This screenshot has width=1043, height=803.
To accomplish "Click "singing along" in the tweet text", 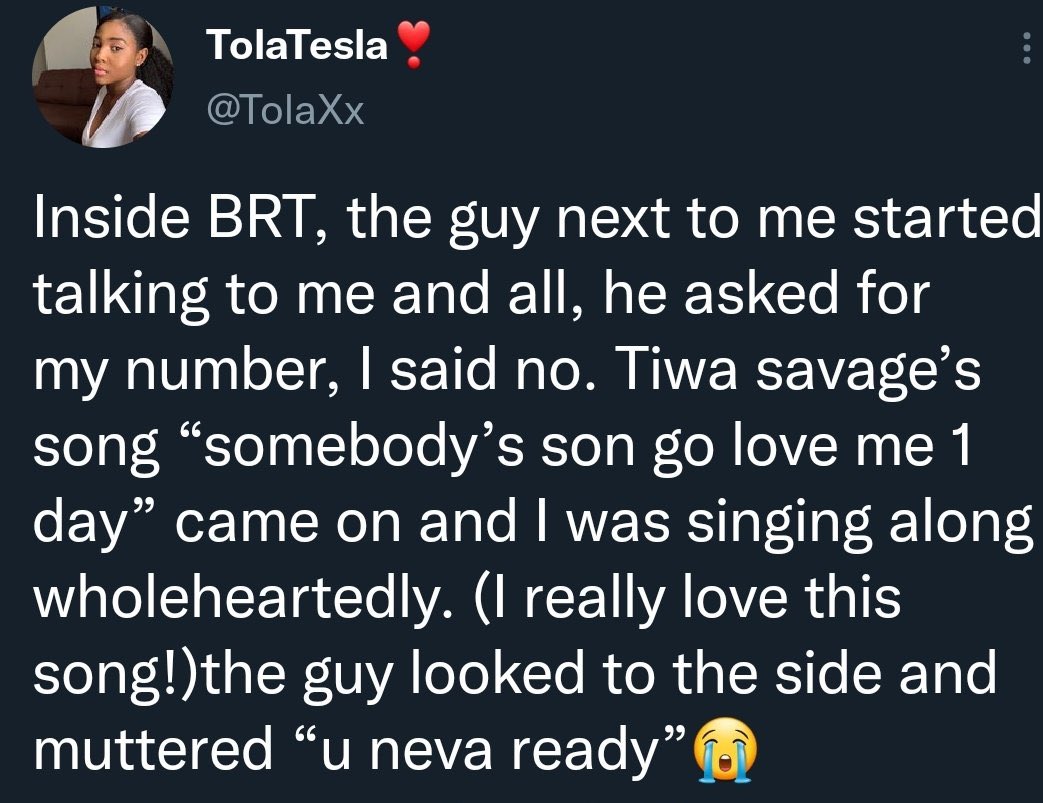I will tap(859, 522).
